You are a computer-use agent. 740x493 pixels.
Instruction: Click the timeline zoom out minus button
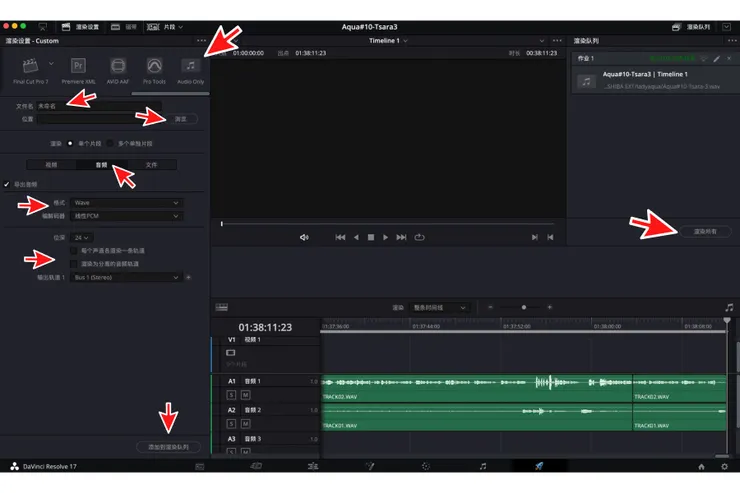pyautogui.click(x=490, y=308)
